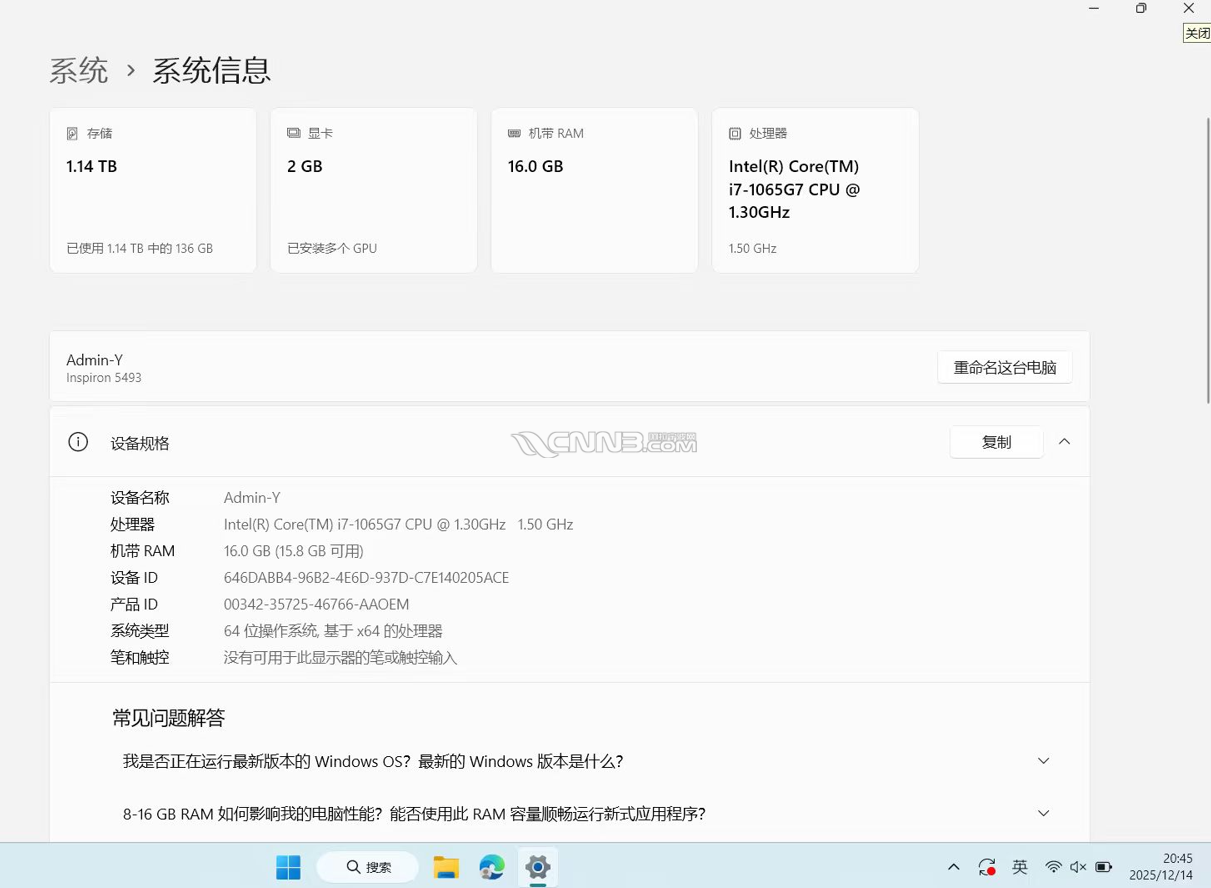The image size is (1211, 888).
Task: Open the Windows Start menu
Action: pyautogui.click(x=288, y=867)
